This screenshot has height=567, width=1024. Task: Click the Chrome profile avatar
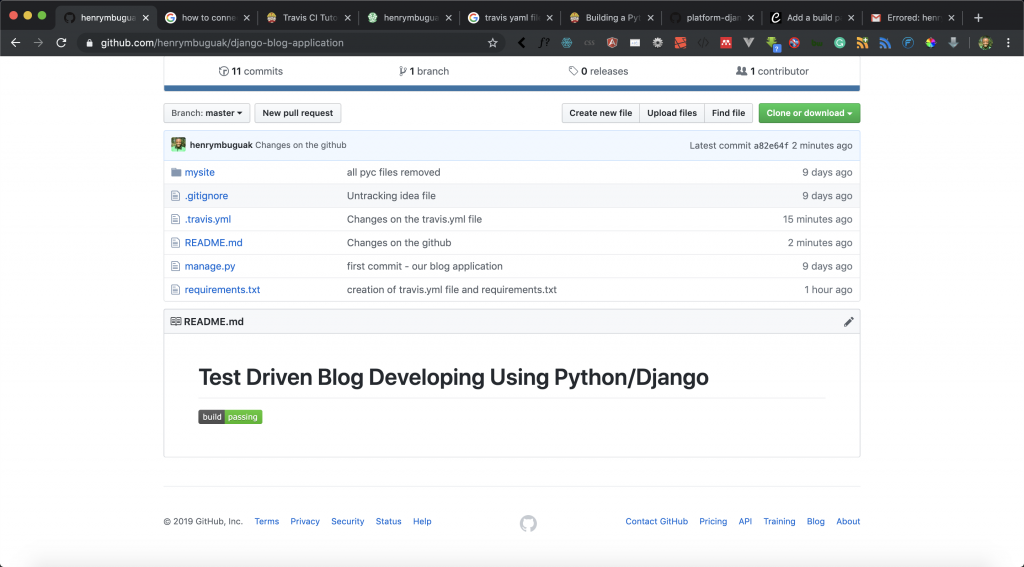click(x=985, y=42)
